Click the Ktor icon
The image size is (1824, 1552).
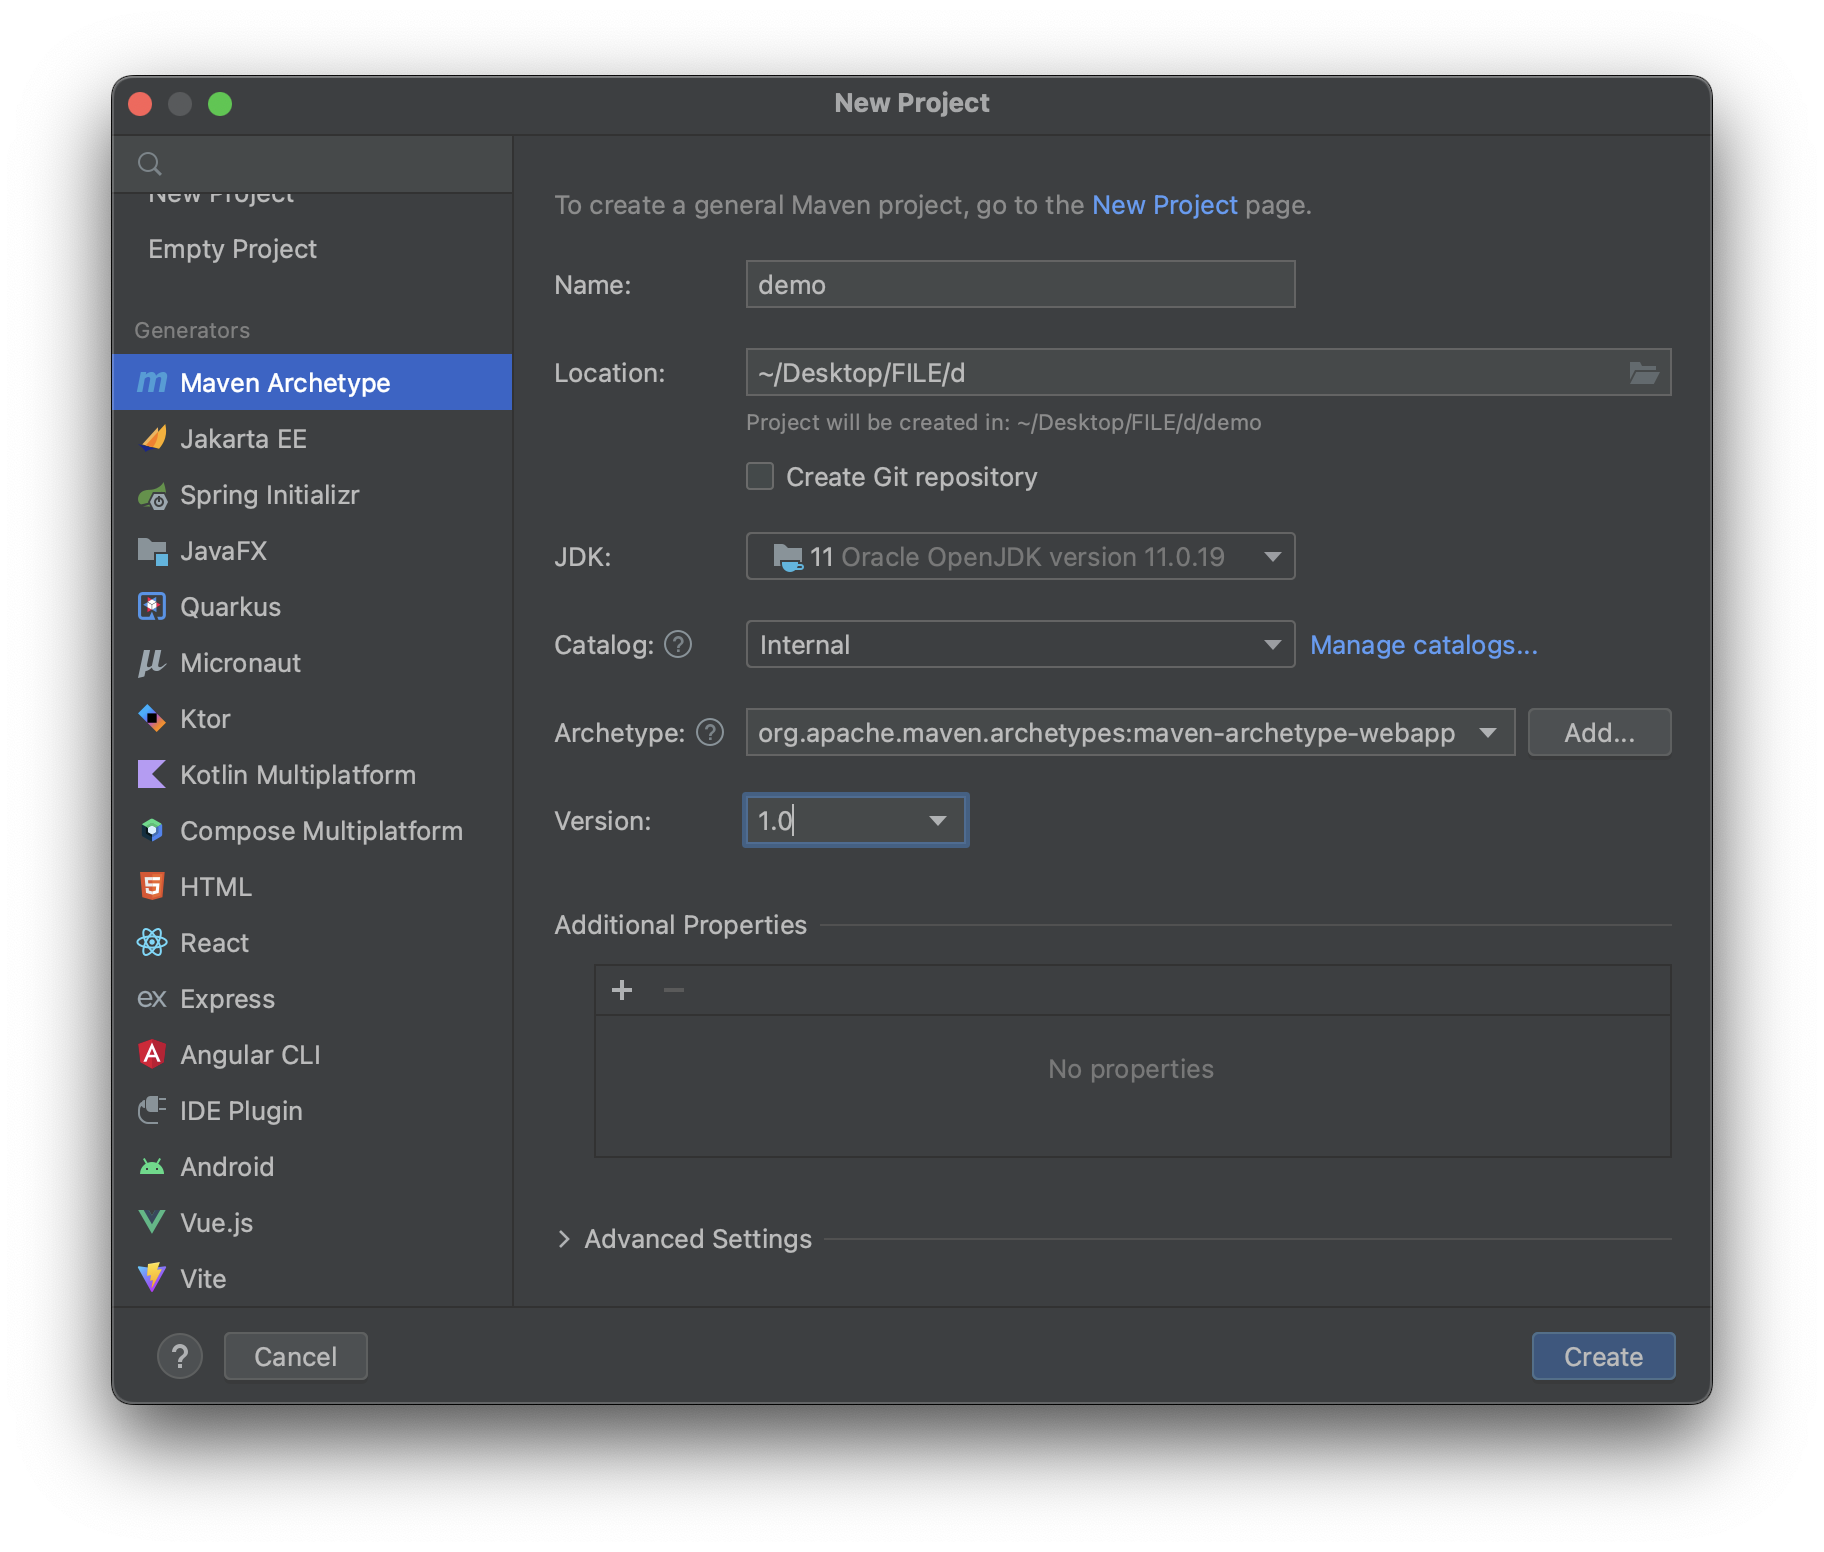point(152,719)
